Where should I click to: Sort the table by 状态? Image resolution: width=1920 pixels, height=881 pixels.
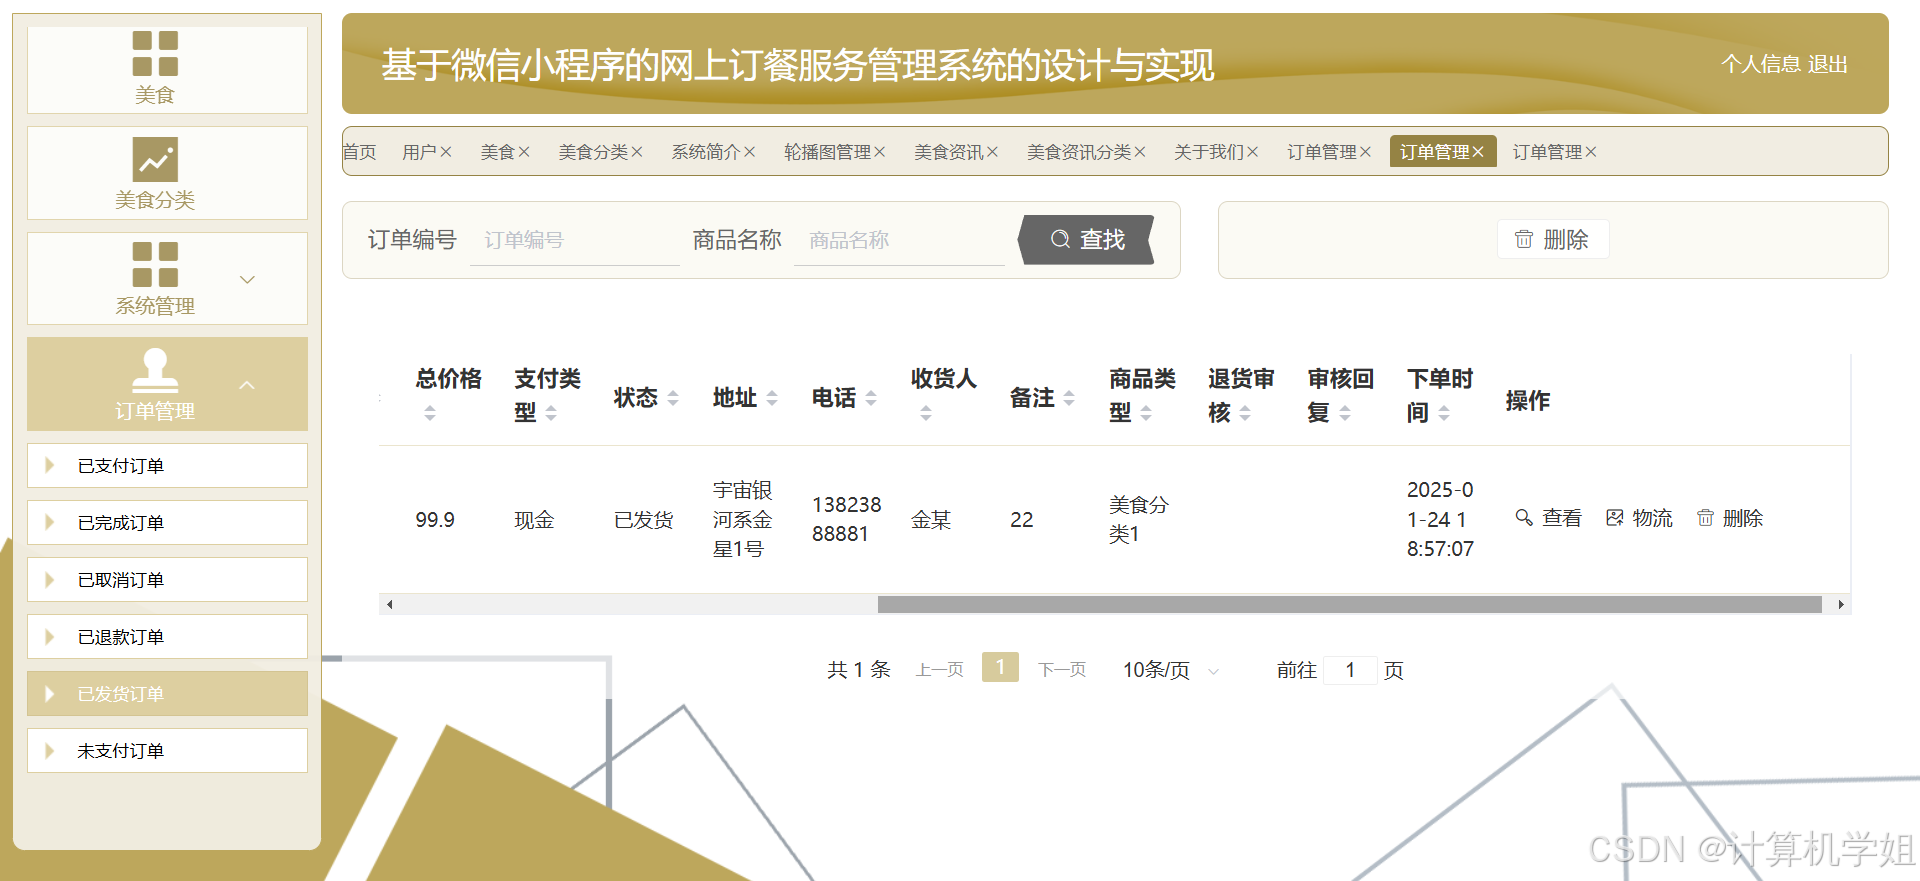point(673,398)
